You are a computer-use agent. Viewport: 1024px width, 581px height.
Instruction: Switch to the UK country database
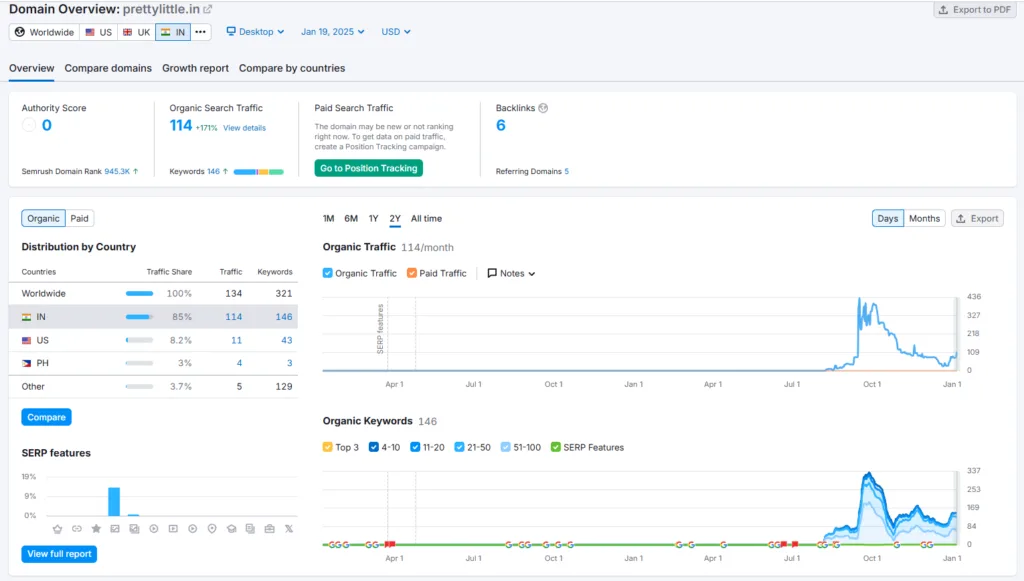(136, 32)
